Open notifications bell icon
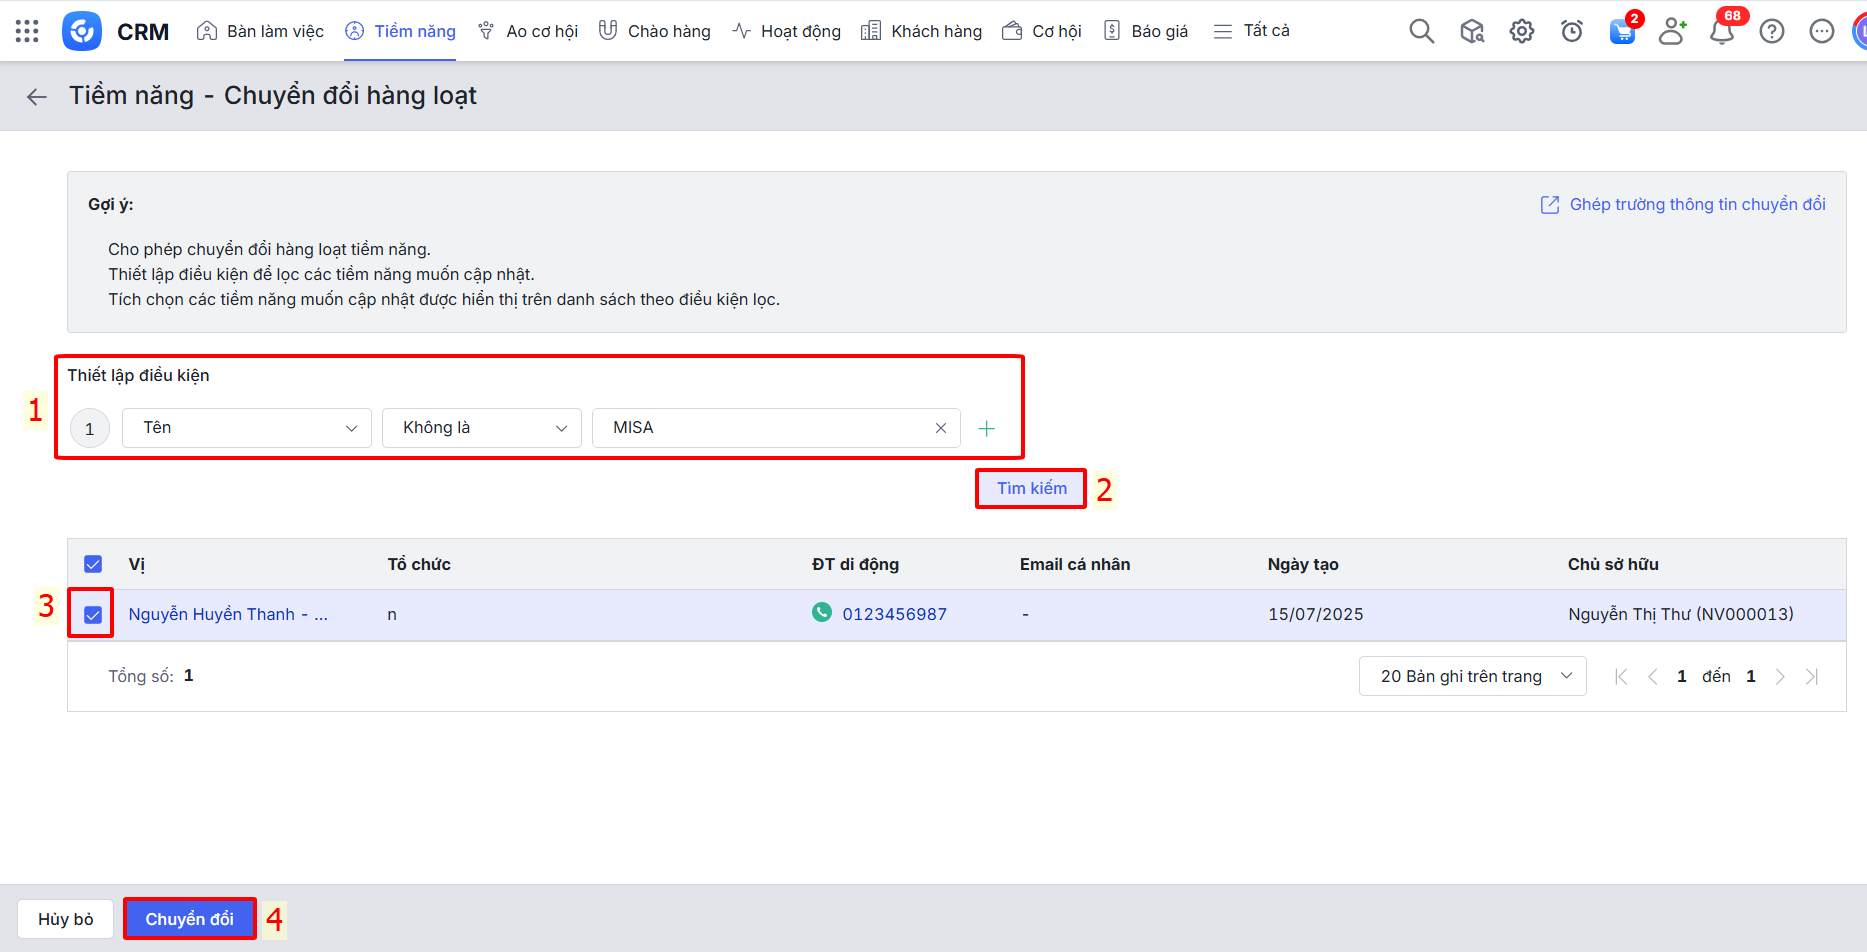This screenshot has height=952, width=1867. [x=1721, y=32]
